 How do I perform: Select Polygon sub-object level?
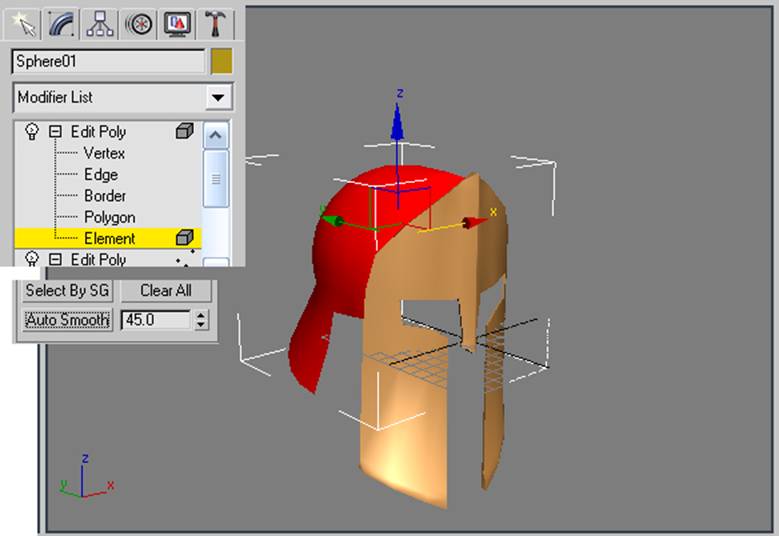[x=109, y=217]
